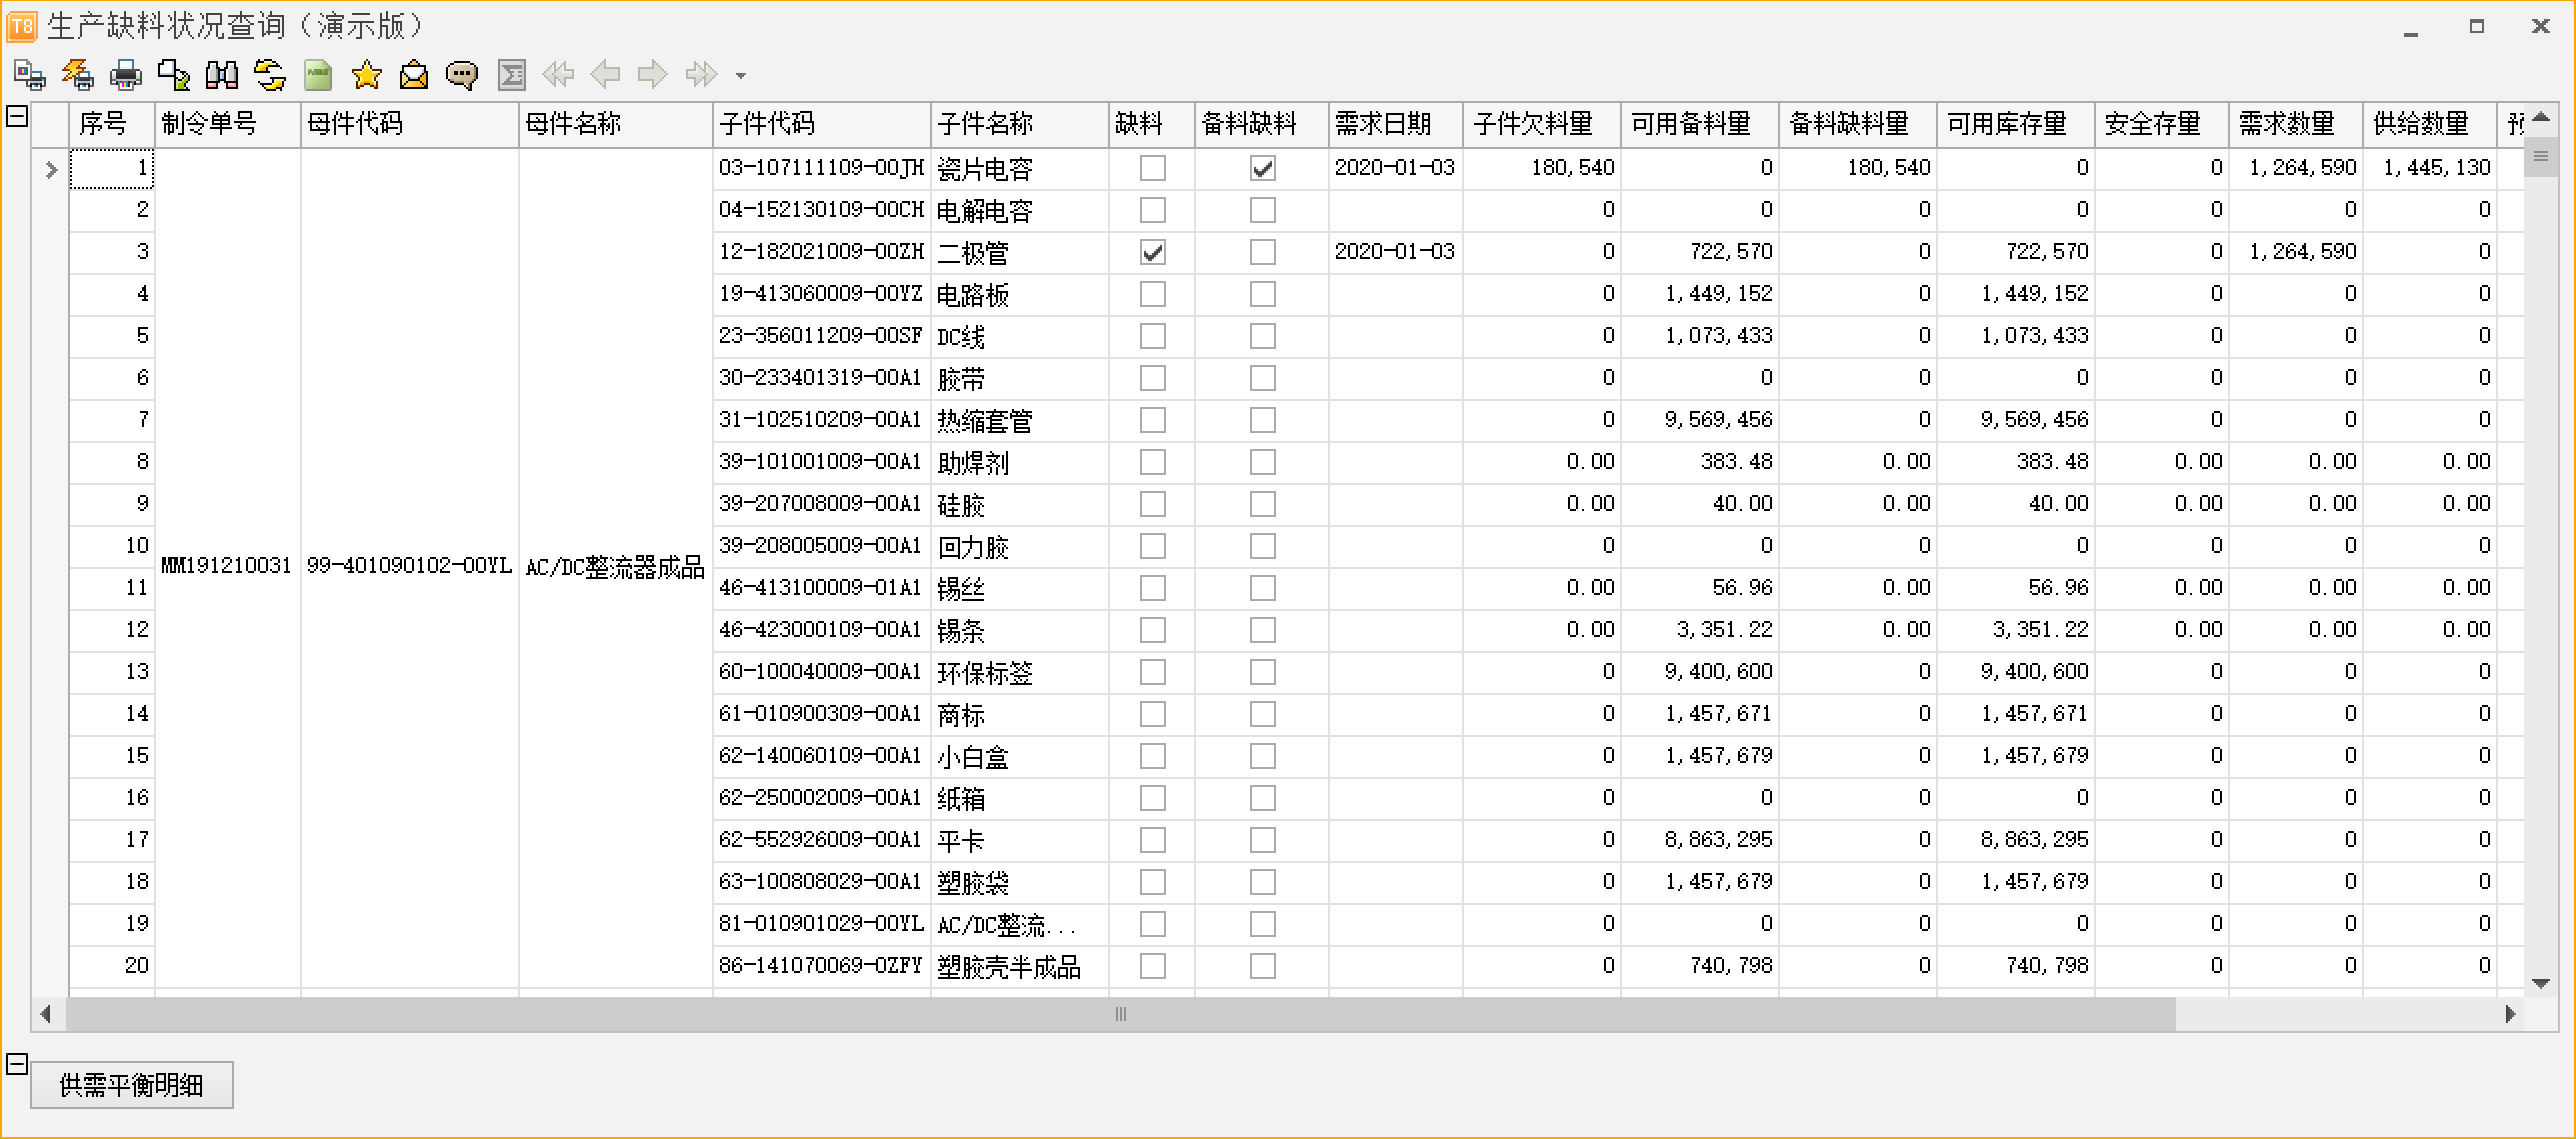Image resolution: width=2576 pixels, height=1139 pixels.
Task: Collapse the 供需平衡明细 section
Action: (x=17, y=1064)
